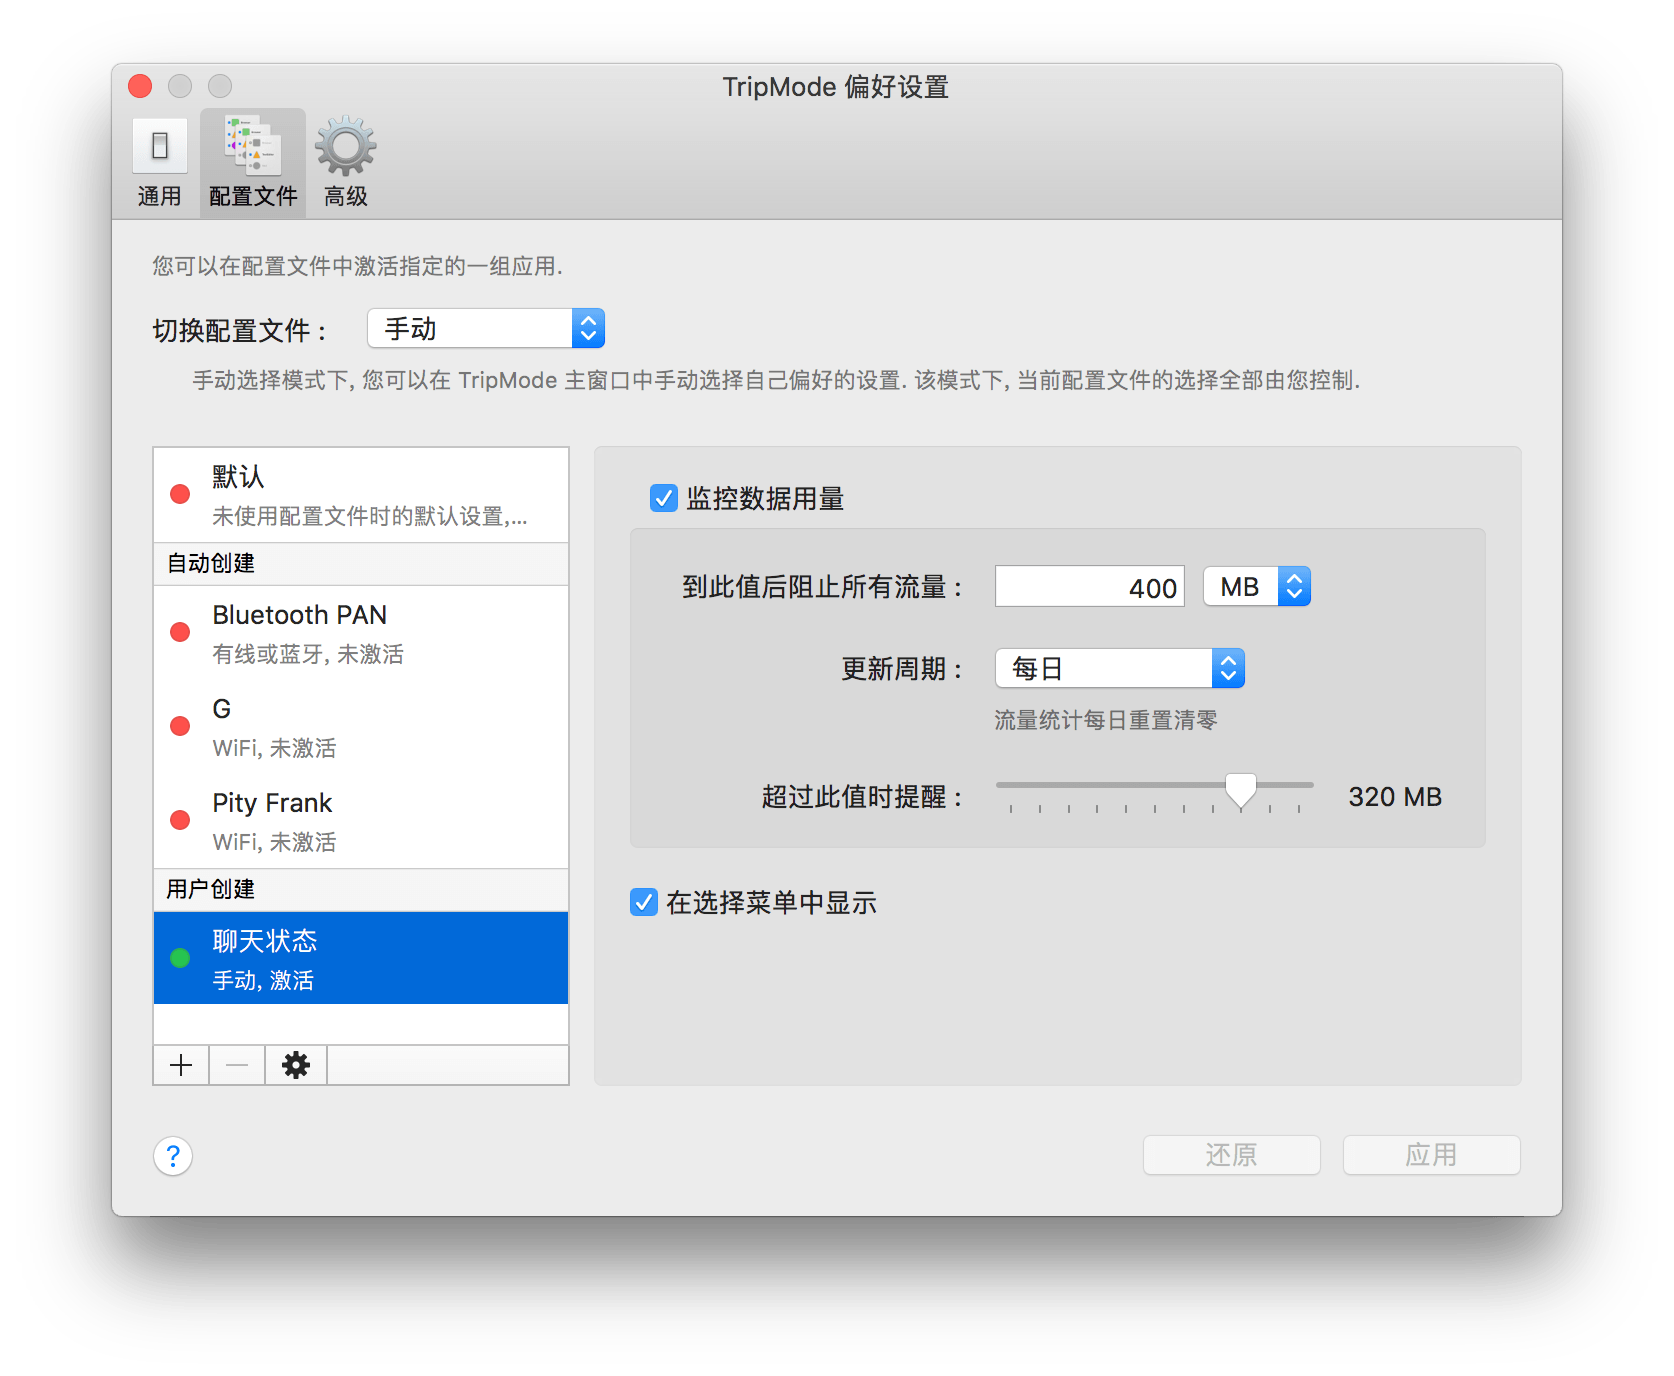Select the Bluetooth PAN profile
Viewport: 1674px width, 1376px height.
coord(361,633)
